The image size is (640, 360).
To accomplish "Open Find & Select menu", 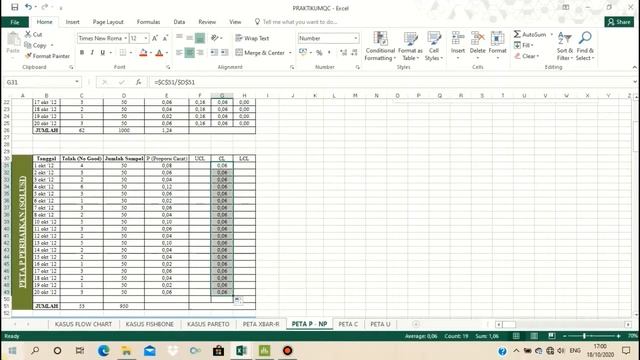I will point(585,46).
